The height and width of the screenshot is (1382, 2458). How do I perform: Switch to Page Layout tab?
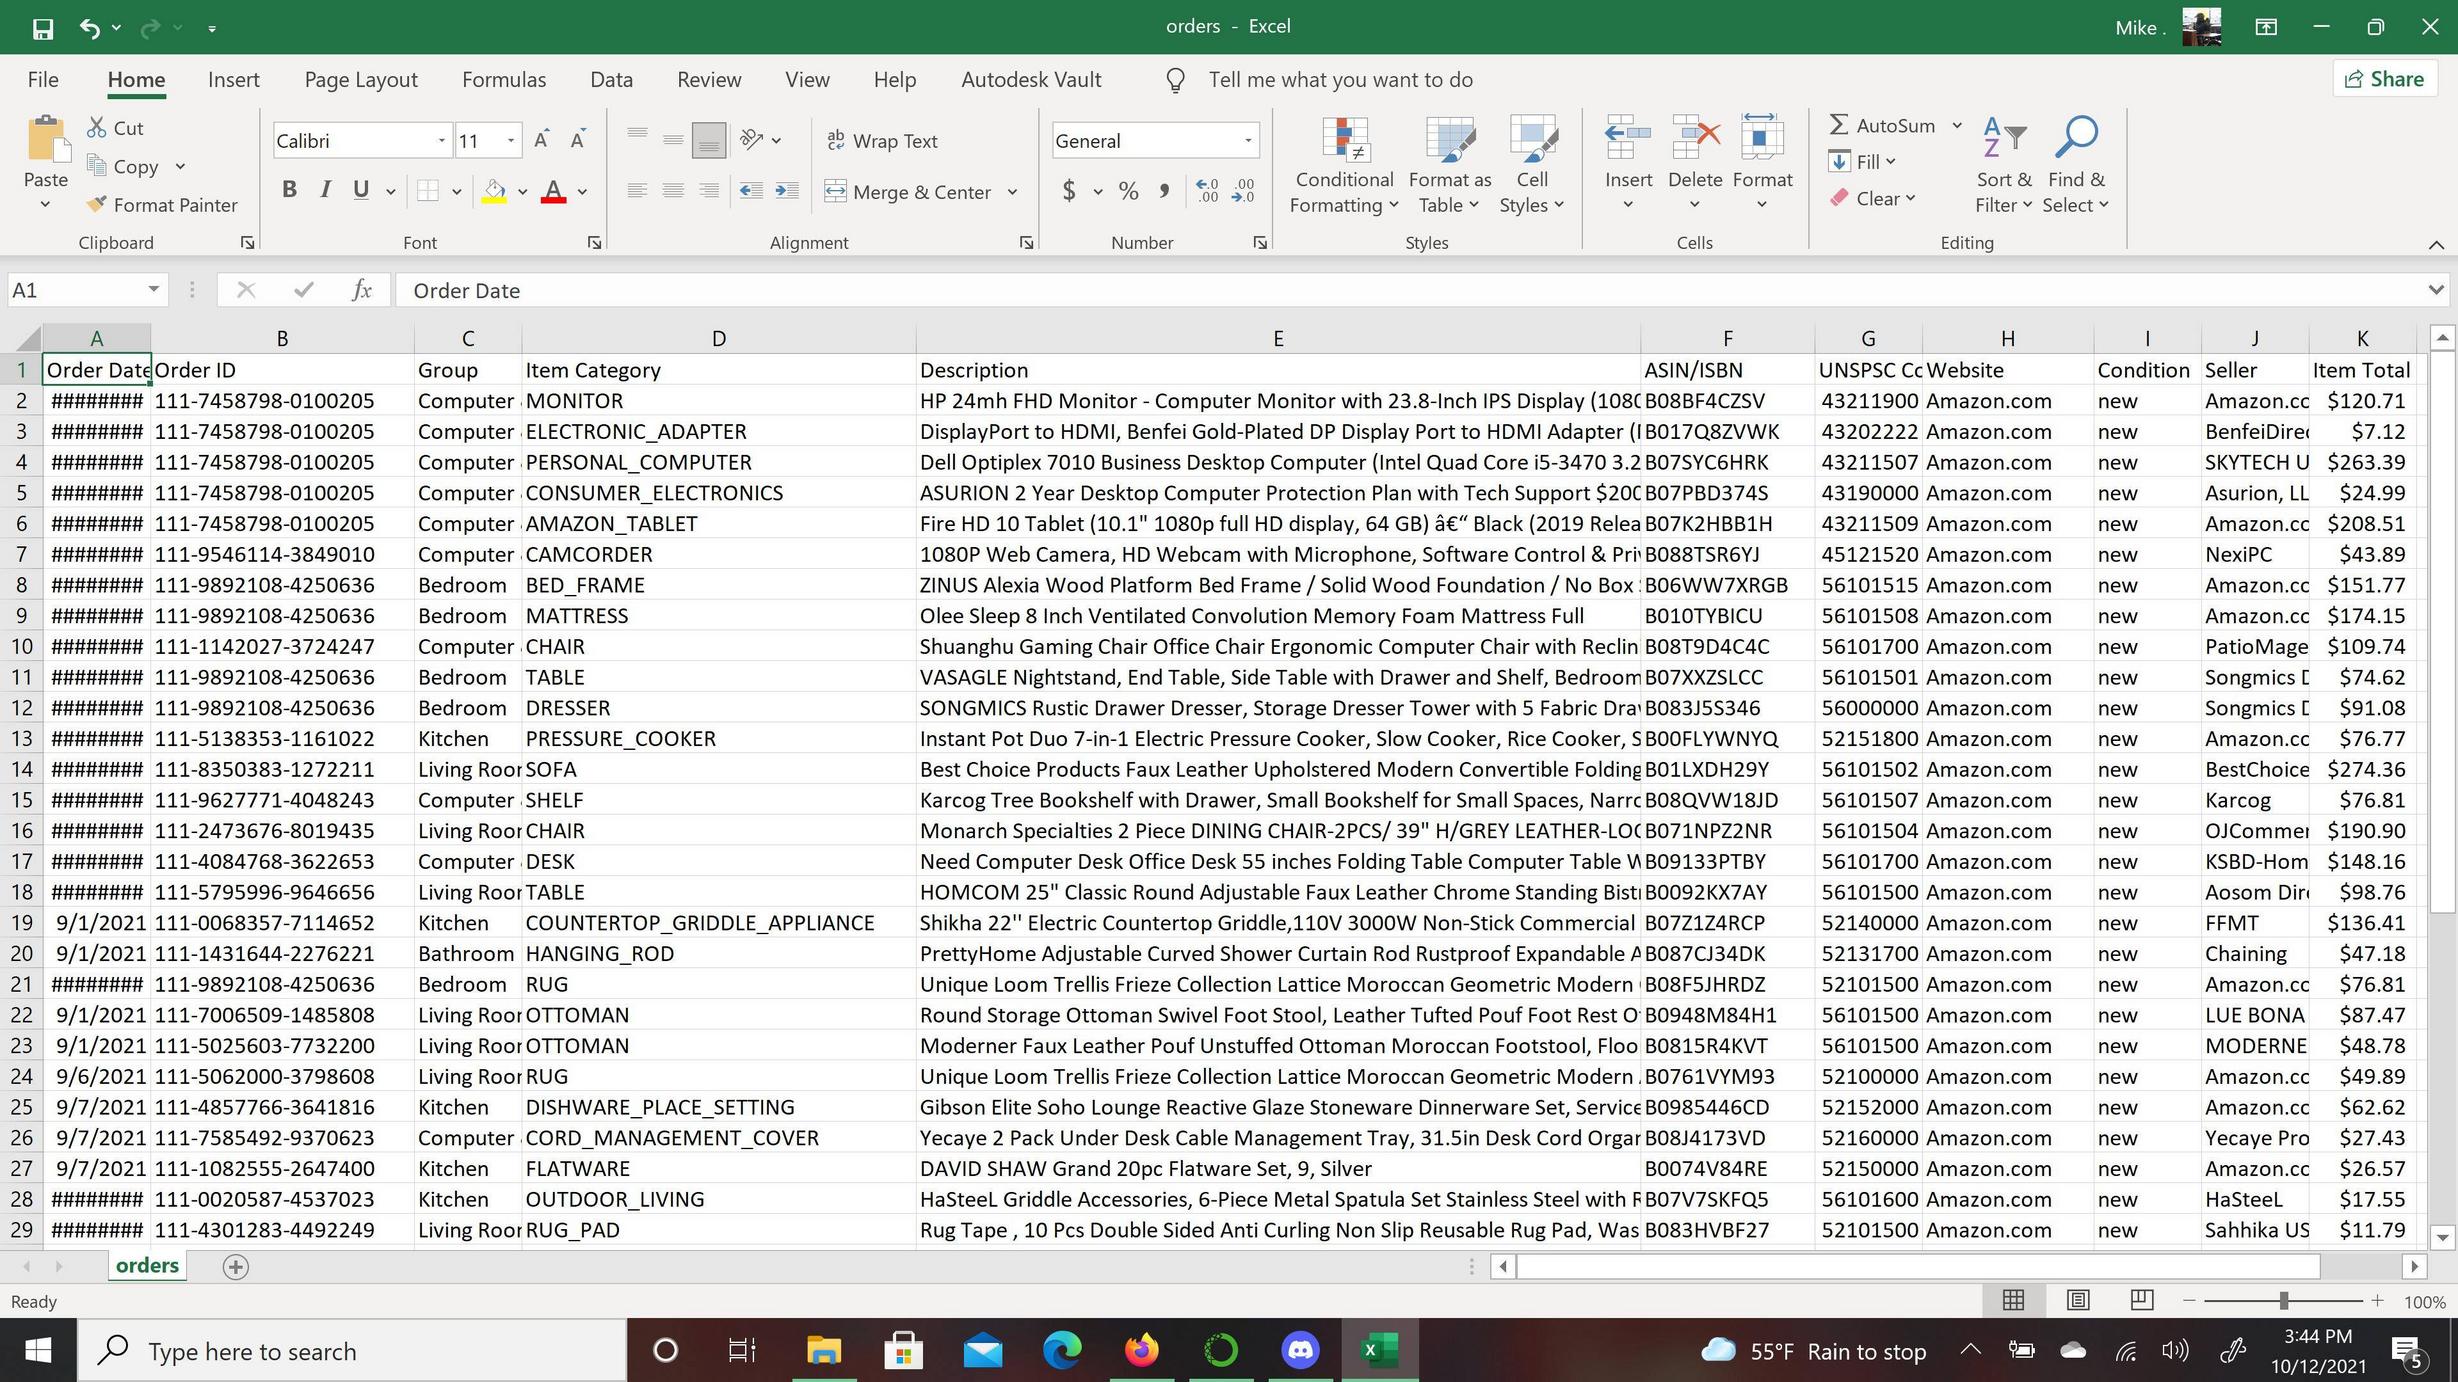coord(361,79)
